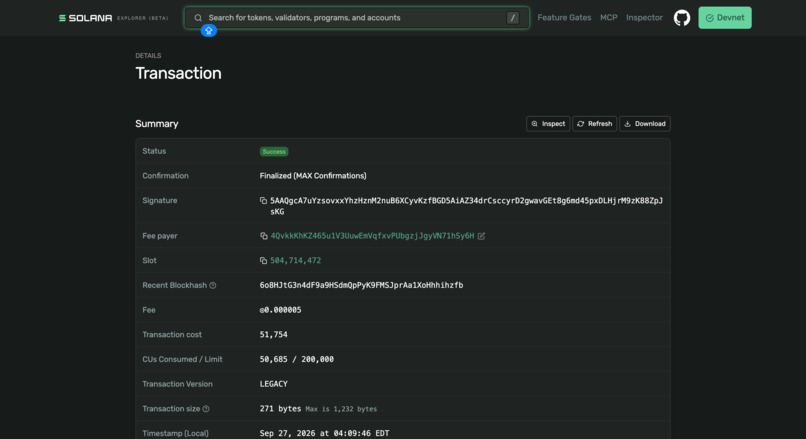Copy the transaction signature
The height and width of the screenshot is (439, 806).
[263, 200]
